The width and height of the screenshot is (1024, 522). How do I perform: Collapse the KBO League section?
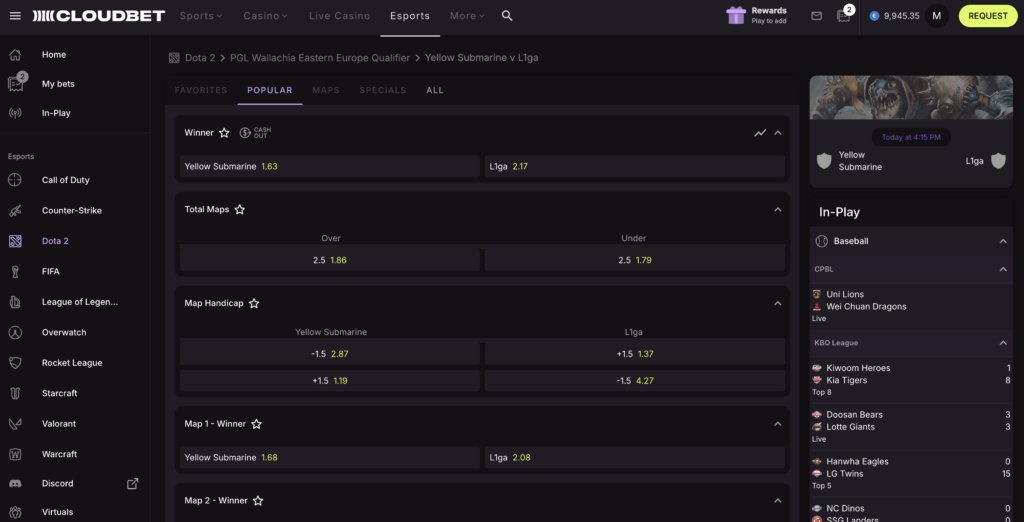(1003, 343)
